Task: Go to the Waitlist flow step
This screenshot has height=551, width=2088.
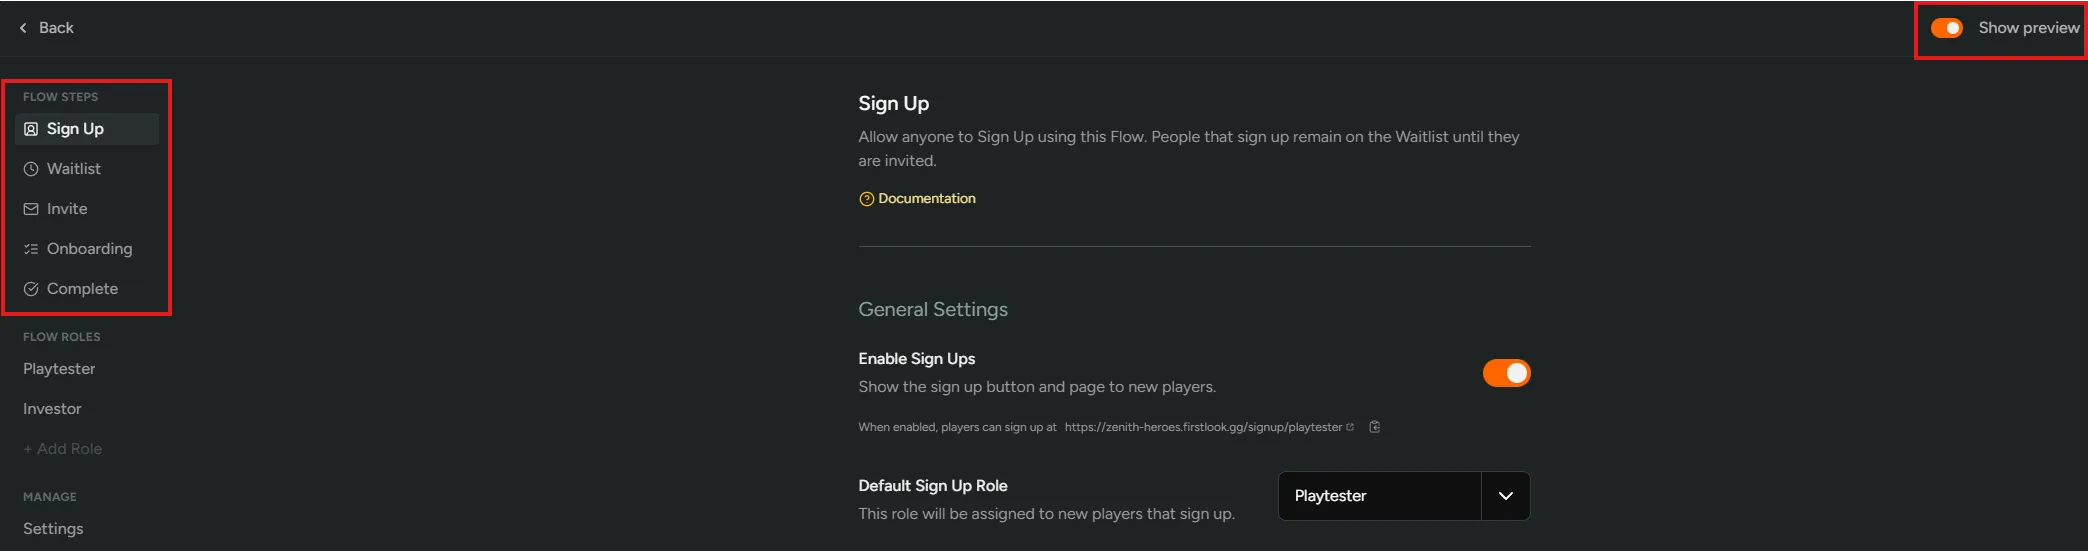Action: [74, 169]
